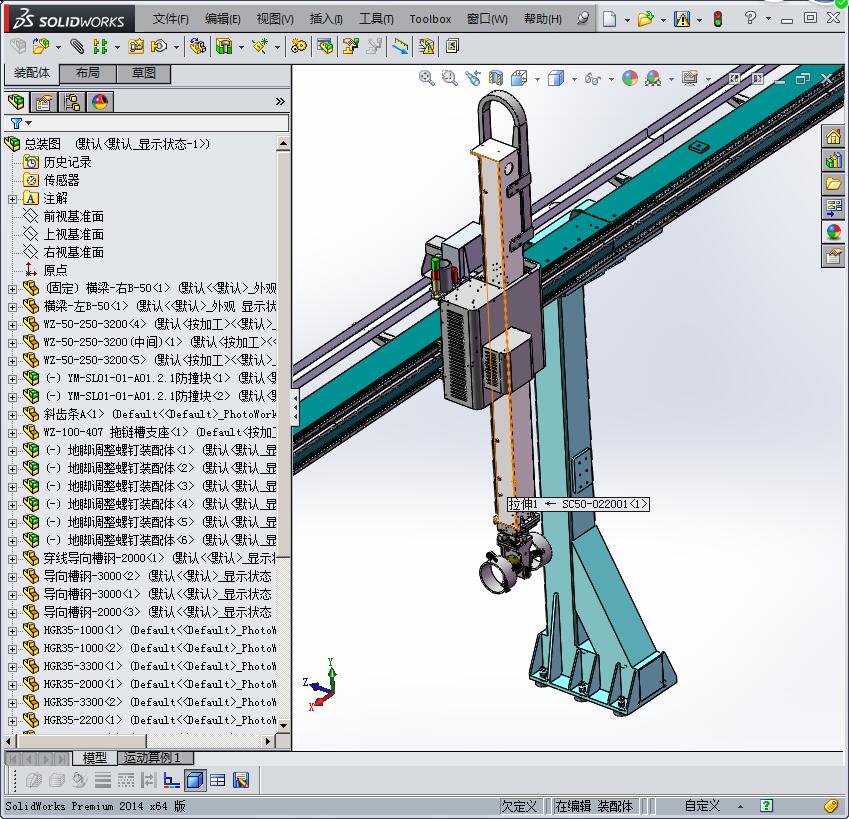Image resolution: width=849 pixels, height=819 pixels.
Task: Open Custom Properties icon in task pane
Action: point(833,255)
